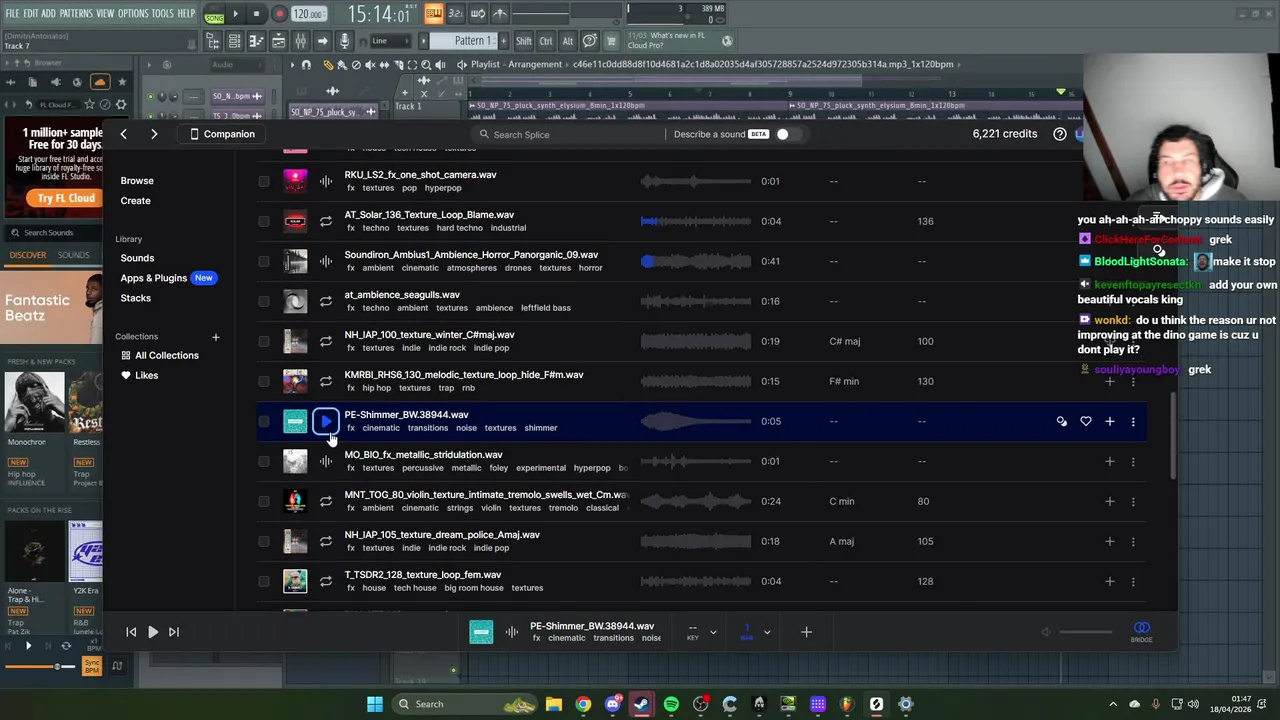1280x720 pixels.
Task: Click loop icon for T_TSDR2_128_texture_loop_fem.wav
Action: click(x=326, y=581)
